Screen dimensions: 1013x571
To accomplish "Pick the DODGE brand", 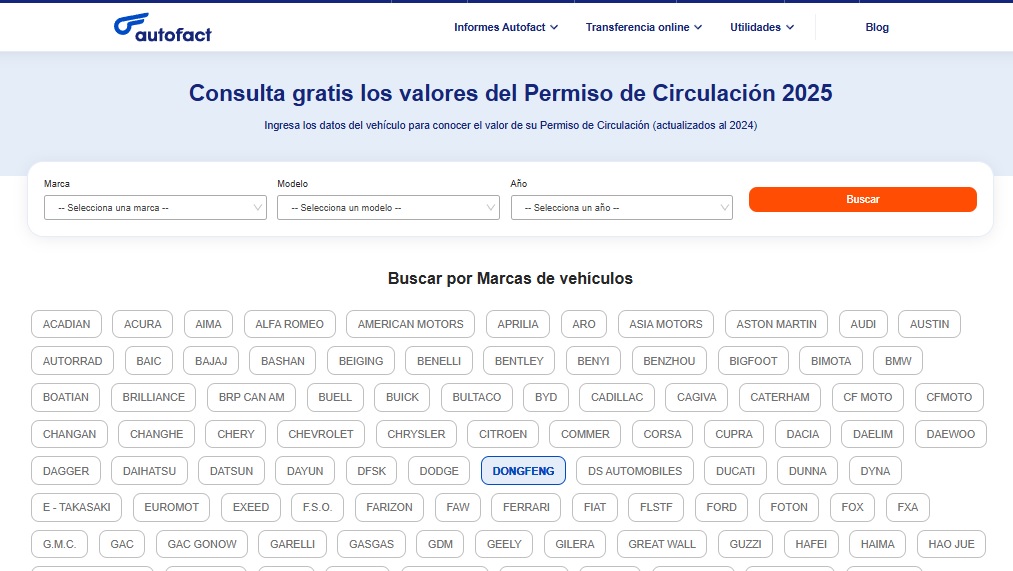I will click(439, 471).
